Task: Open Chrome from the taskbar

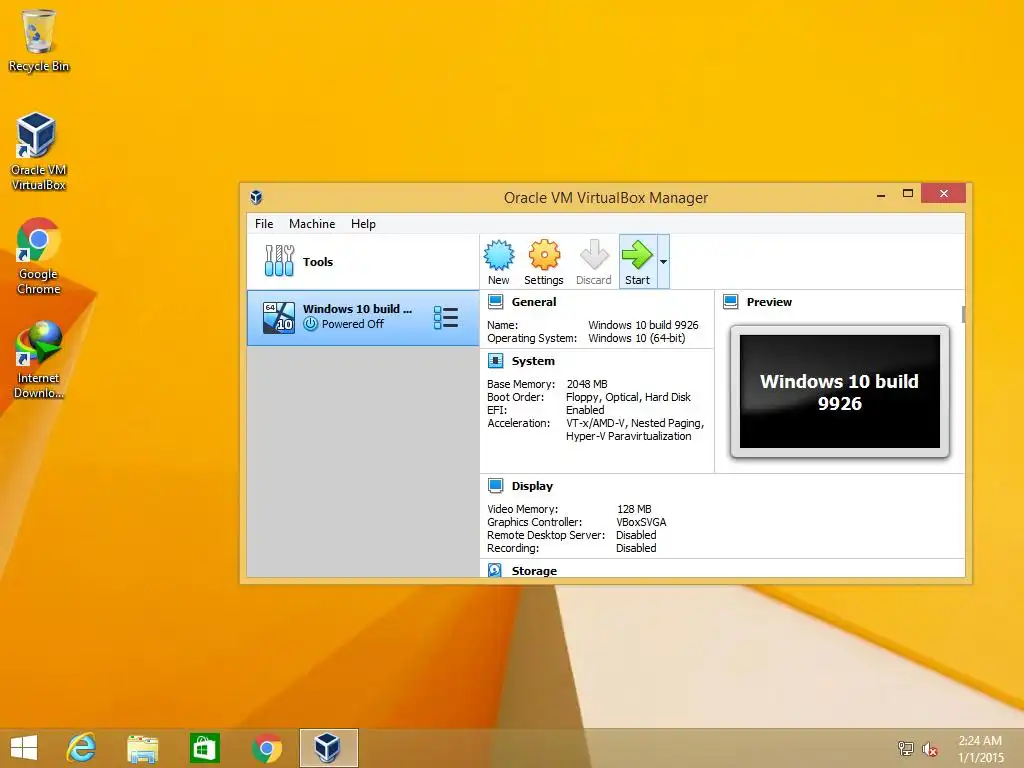Action: coord(266,748)
